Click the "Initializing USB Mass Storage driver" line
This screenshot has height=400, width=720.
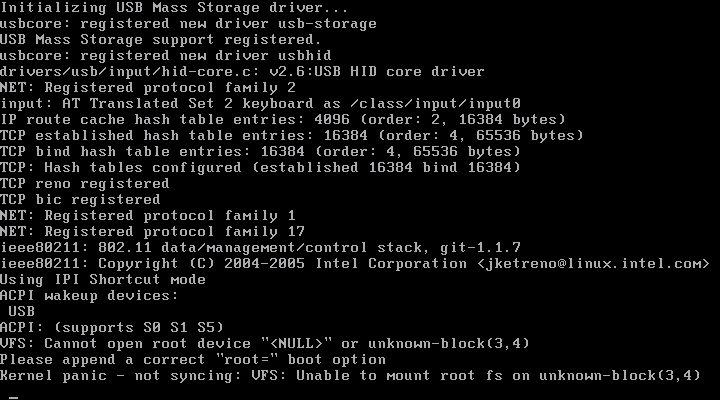(x=140, y=8)
